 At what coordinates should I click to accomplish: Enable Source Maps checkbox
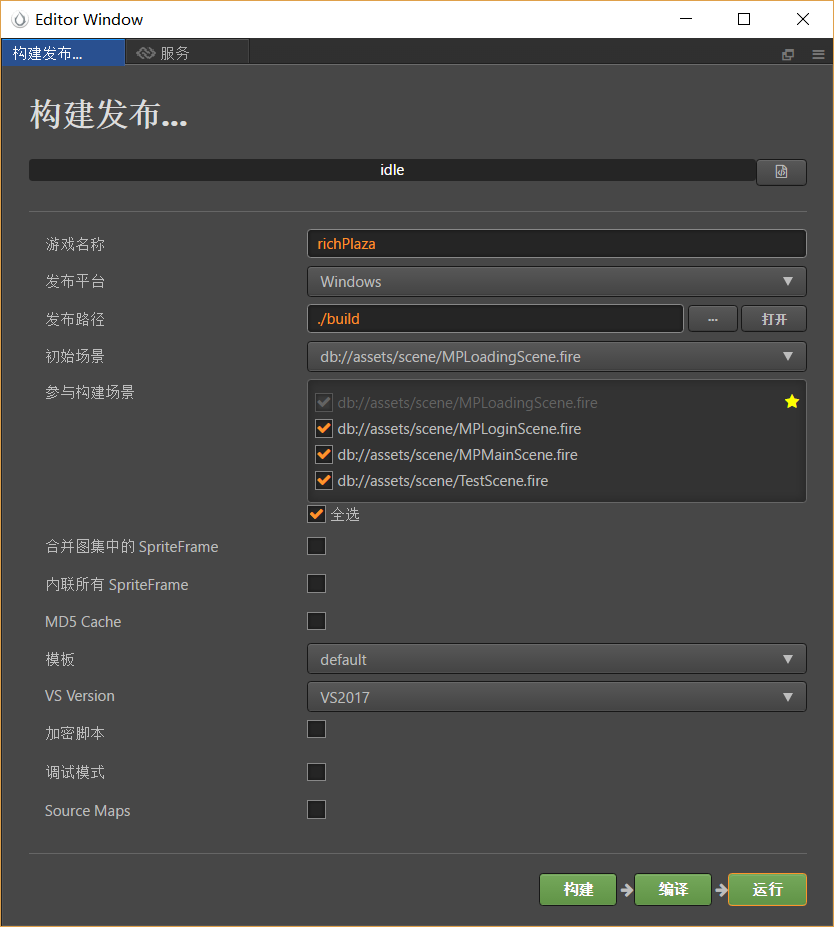click(316, 809)
